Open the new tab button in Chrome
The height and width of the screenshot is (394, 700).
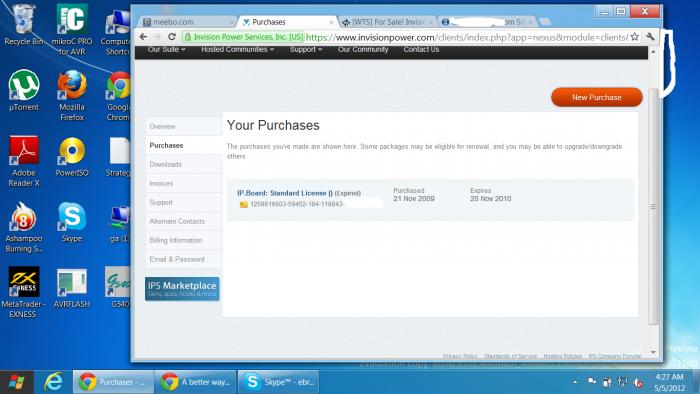(544, 21)
